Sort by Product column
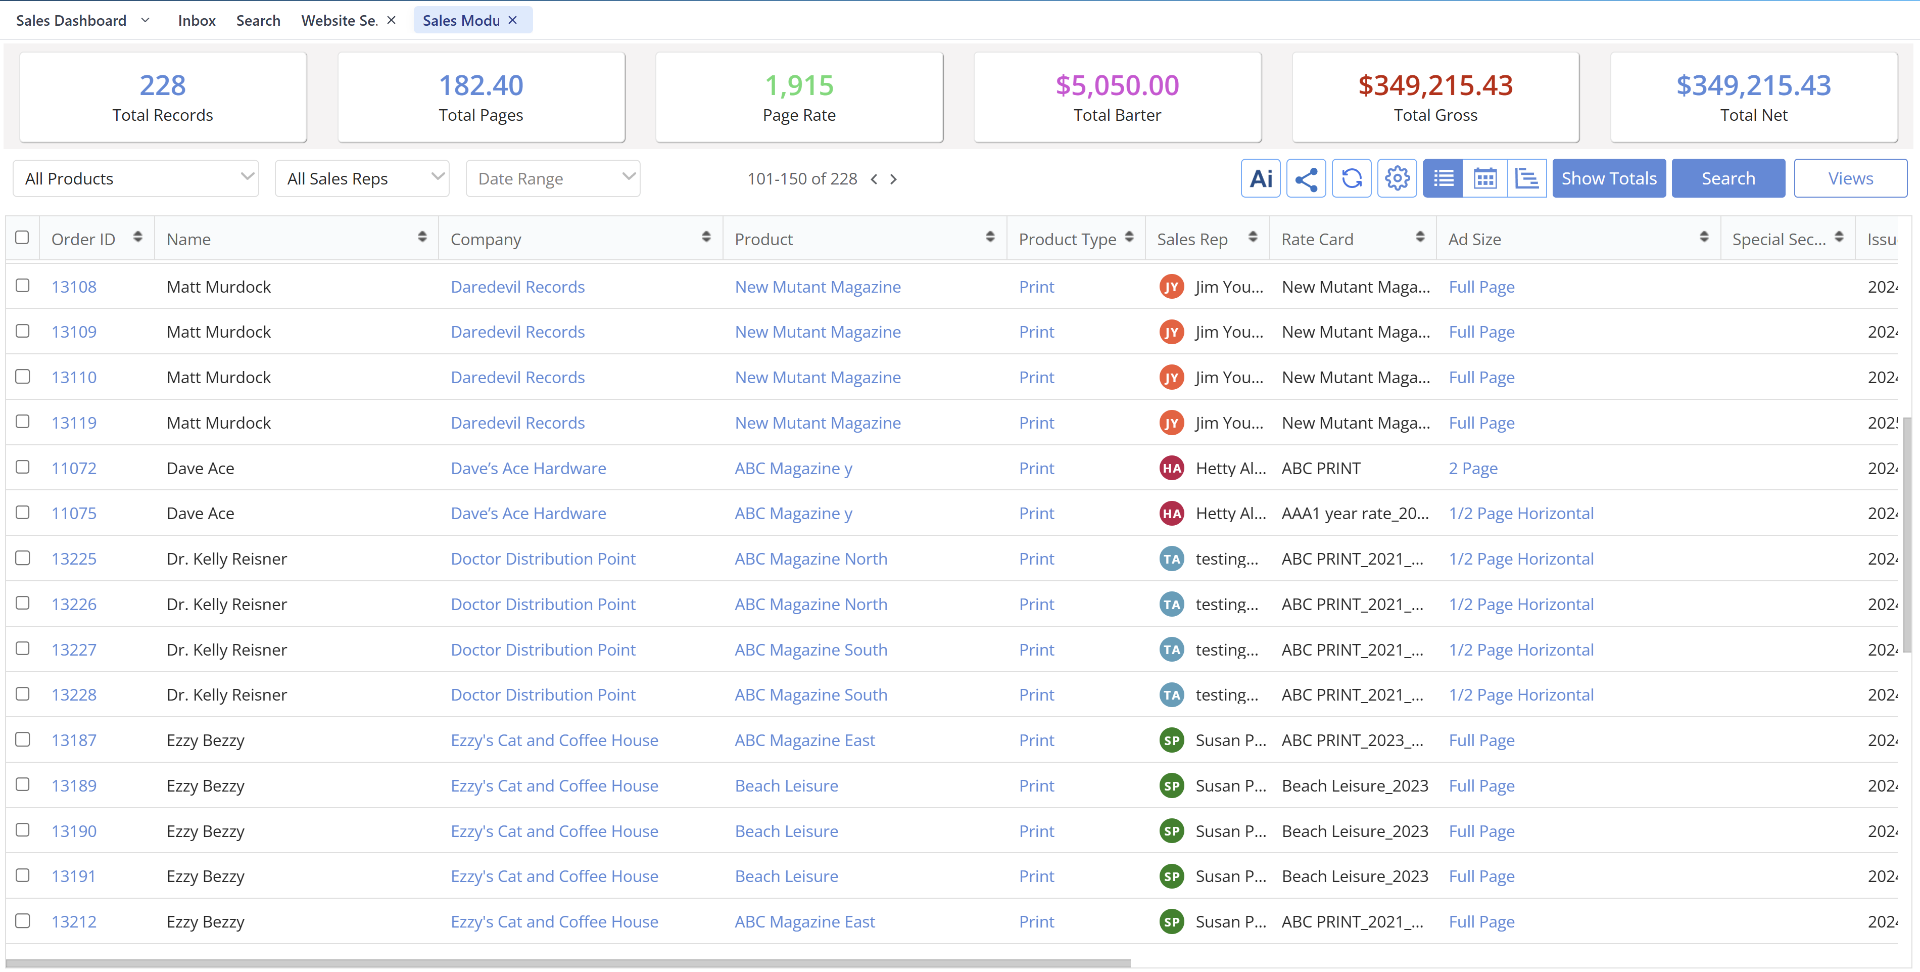This screenshot has width=1920, height=972. point(990,237)
